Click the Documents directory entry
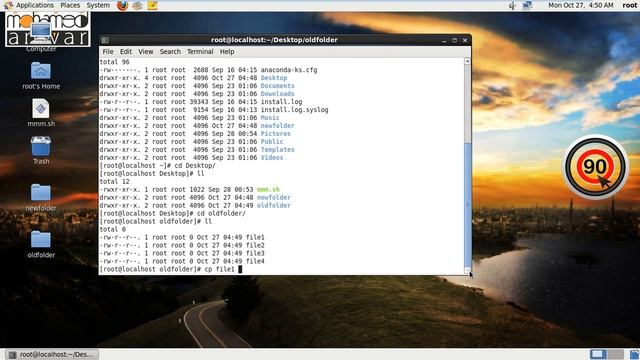 (278, 86)
